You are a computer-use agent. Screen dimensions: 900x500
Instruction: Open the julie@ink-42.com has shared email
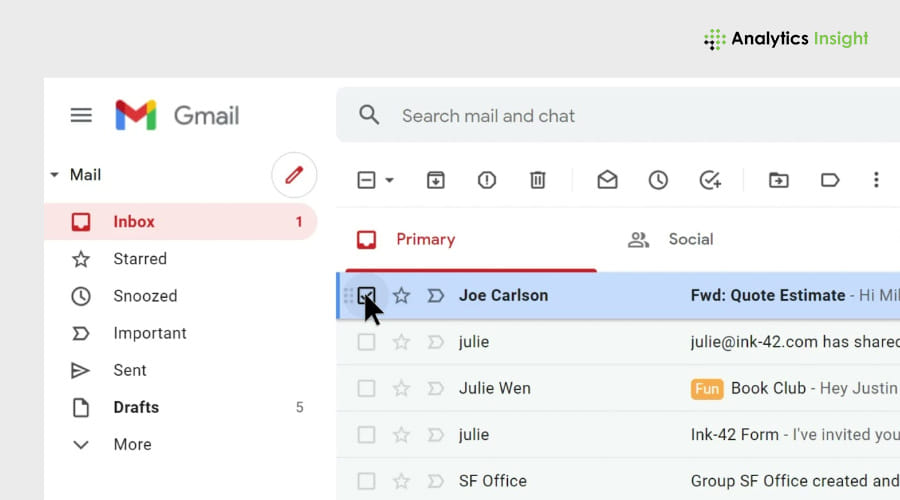click(x=795, y=342)
